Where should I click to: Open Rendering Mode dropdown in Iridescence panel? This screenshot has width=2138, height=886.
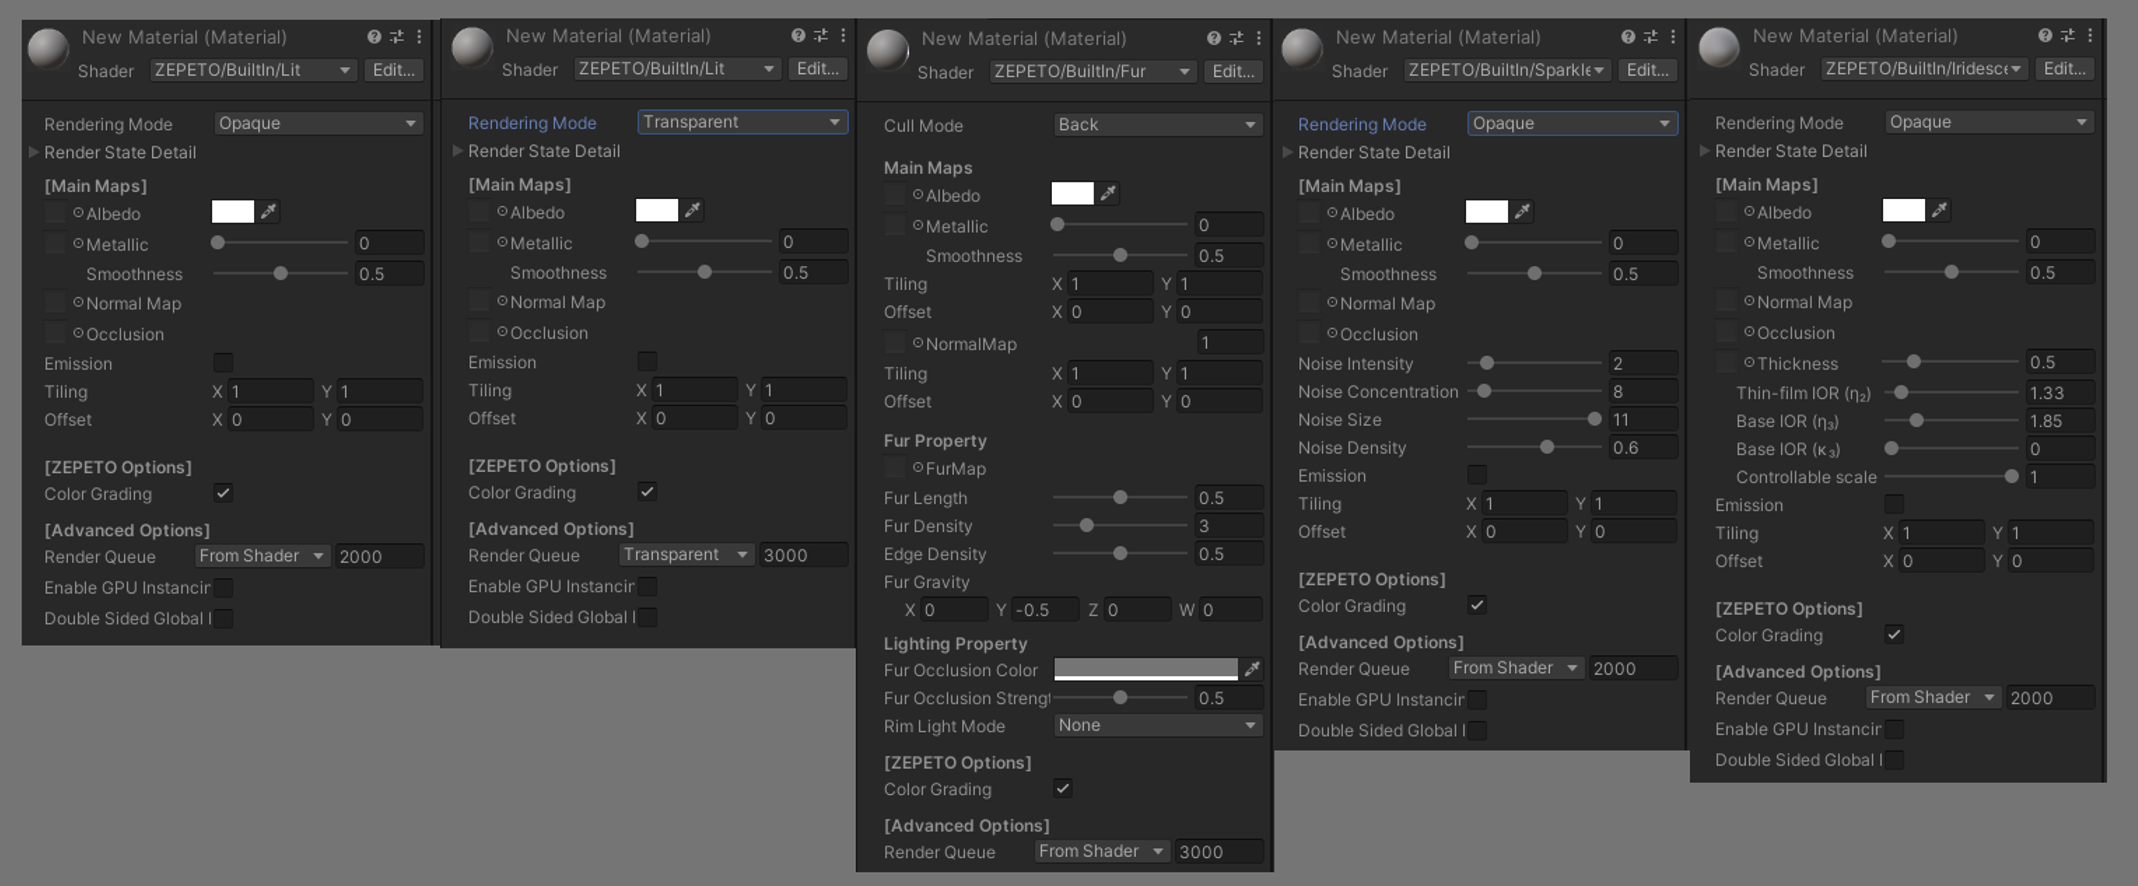pos(1989,121)
